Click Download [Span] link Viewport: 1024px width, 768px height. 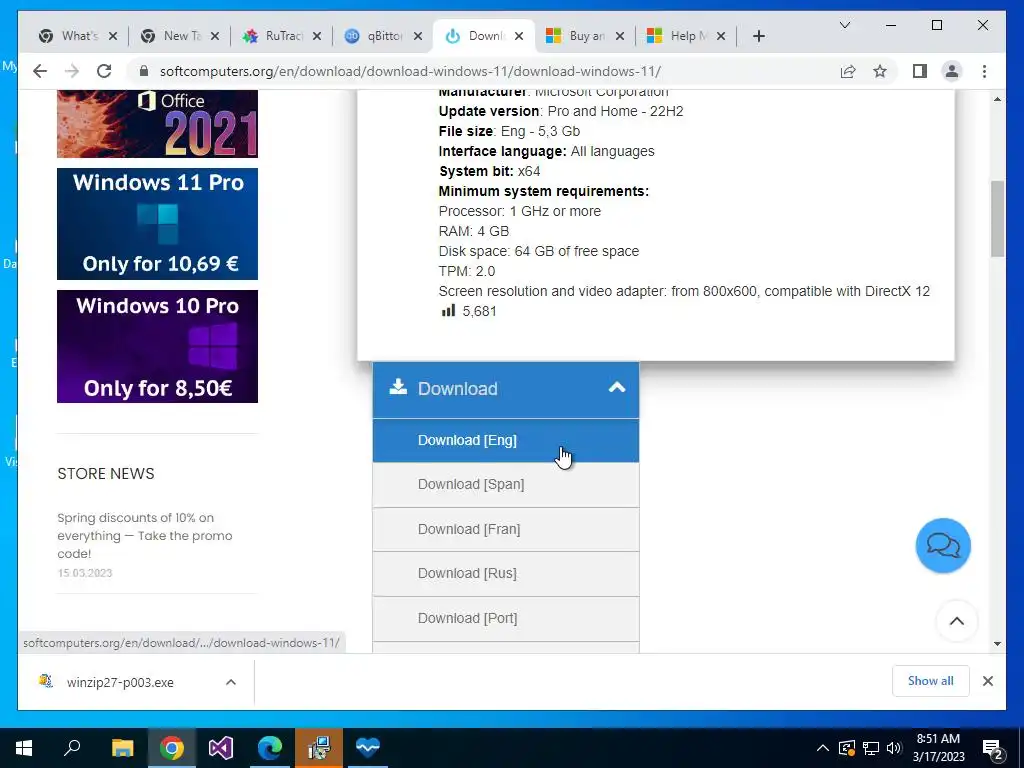click(505, 485)
